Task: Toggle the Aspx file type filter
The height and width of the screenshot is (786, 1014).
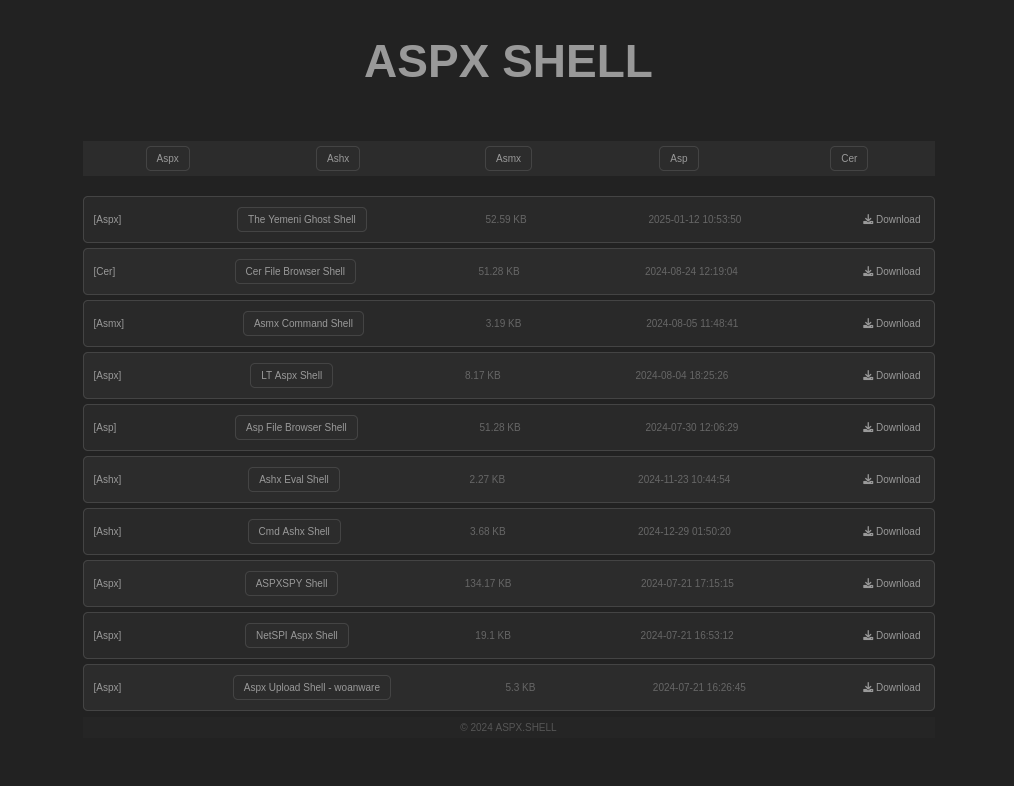Action: pos(167,158)
